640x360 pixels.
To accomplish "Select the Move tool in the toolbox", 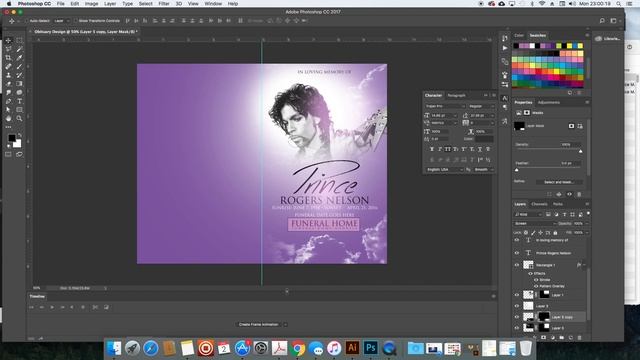I will point(8,40).
